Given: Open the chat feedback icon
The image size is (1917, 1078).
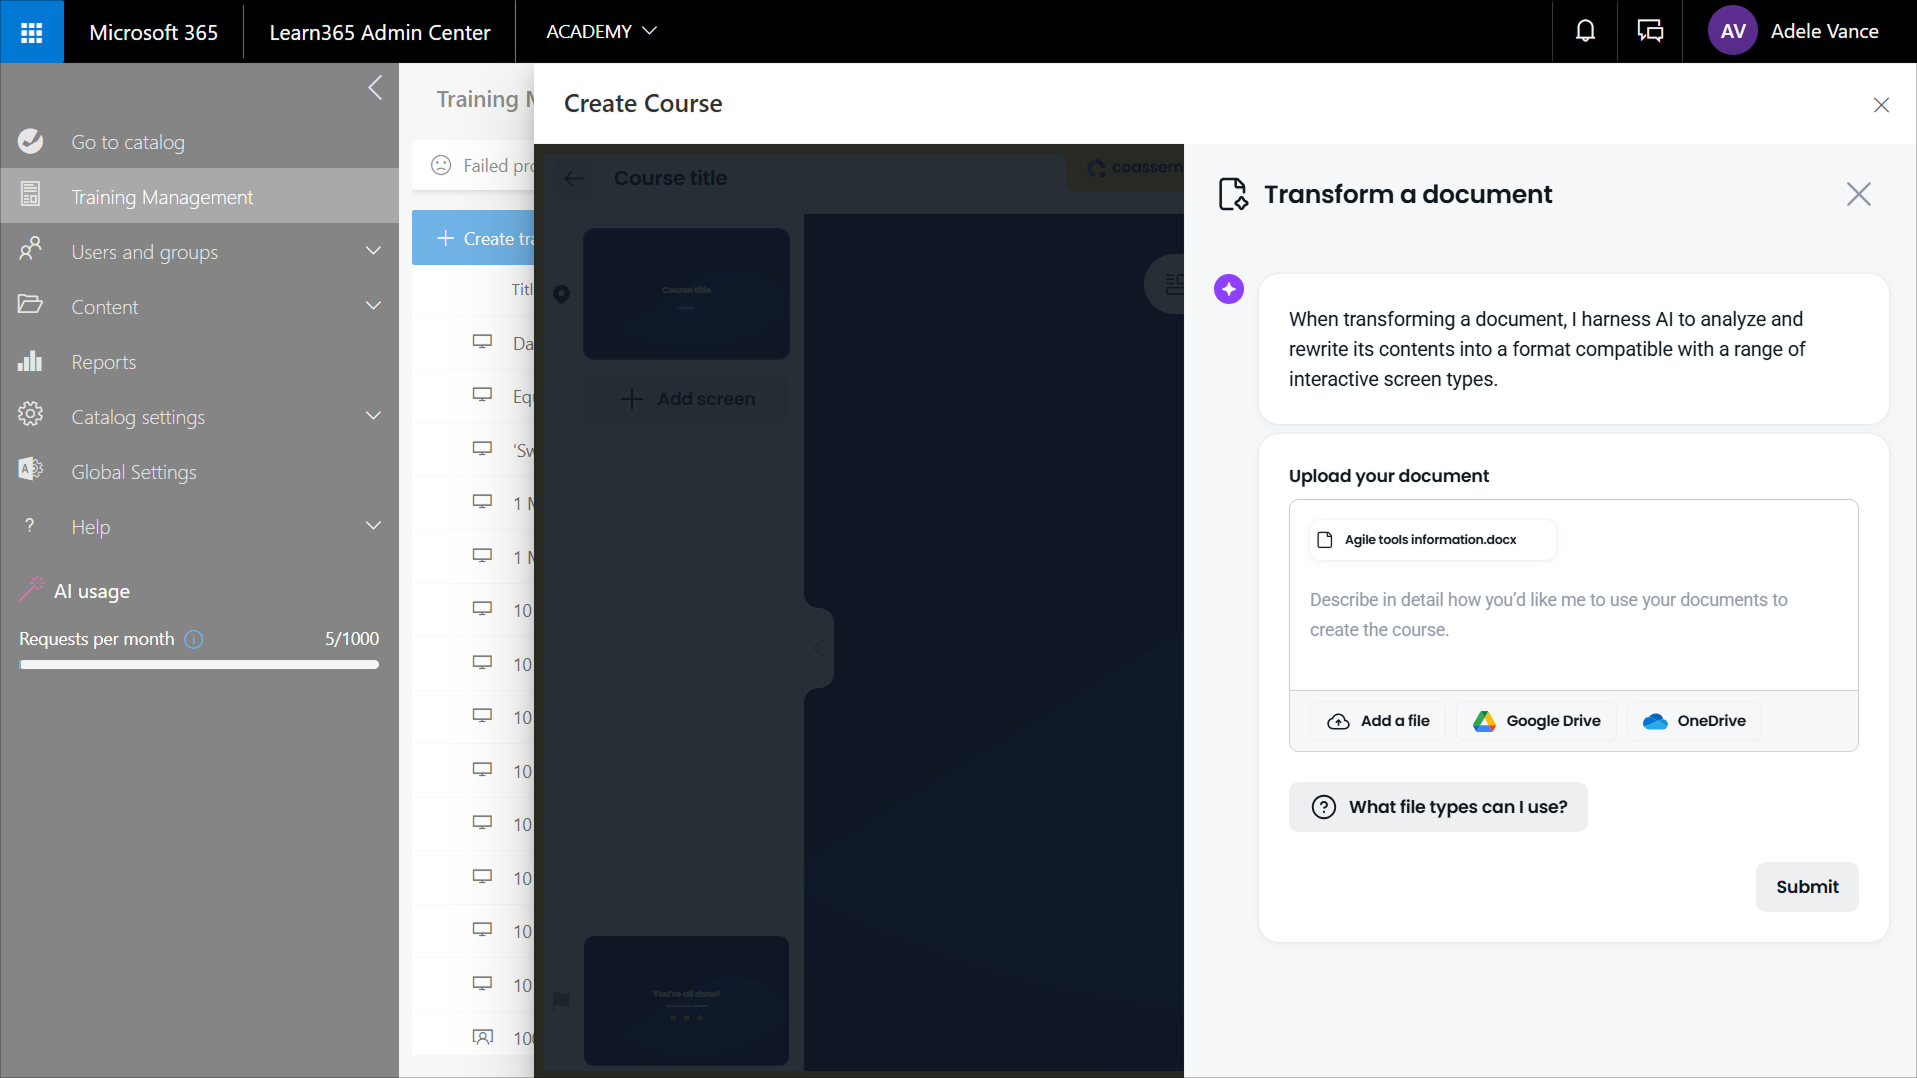Looking at the screenshot, I should tap(1650, 32).
